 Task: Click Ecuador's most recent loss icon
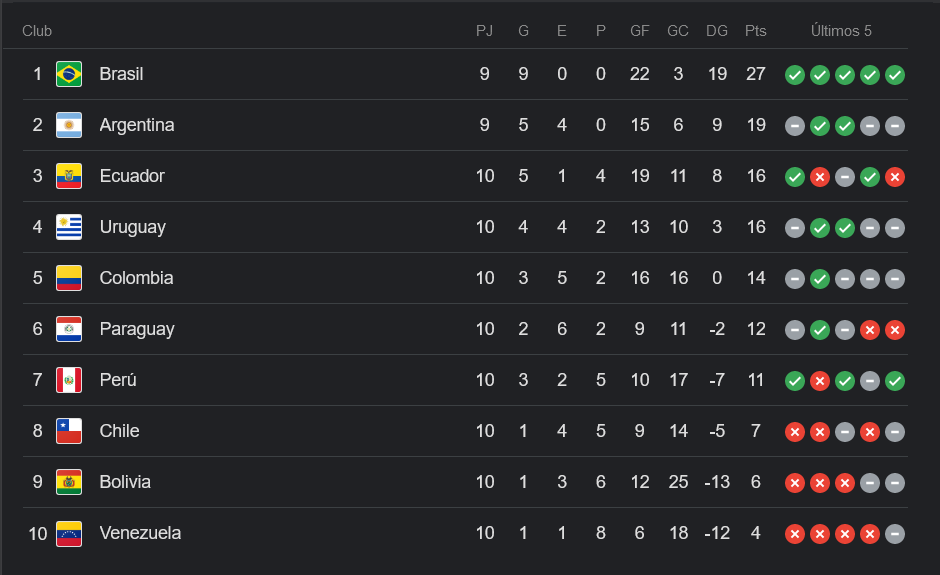click(x=895, y=177)
